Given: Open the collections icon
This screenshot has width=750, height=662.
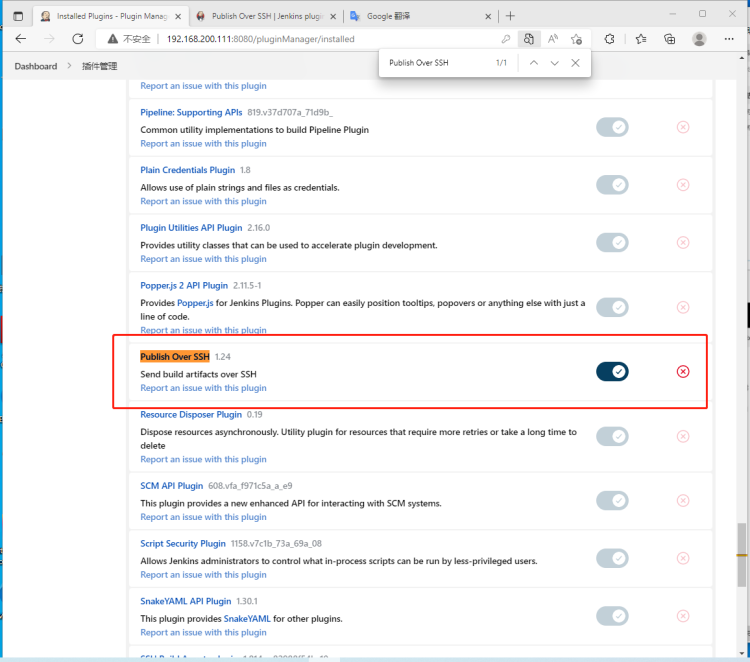Looking at the screenshot, I should [670, 39].
